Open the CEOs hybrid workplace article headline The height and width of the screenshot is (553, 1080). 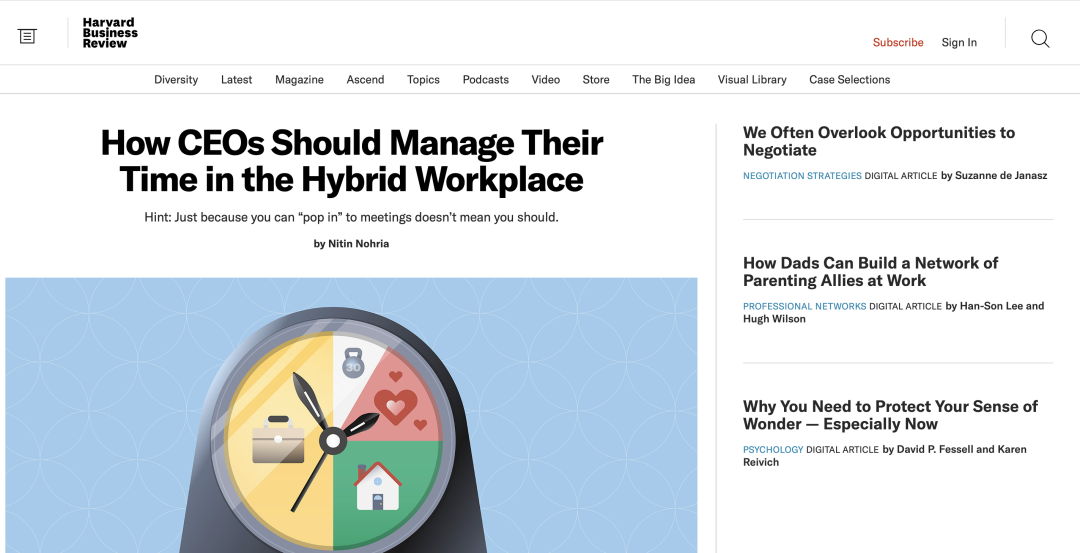(x=351, y=161)
